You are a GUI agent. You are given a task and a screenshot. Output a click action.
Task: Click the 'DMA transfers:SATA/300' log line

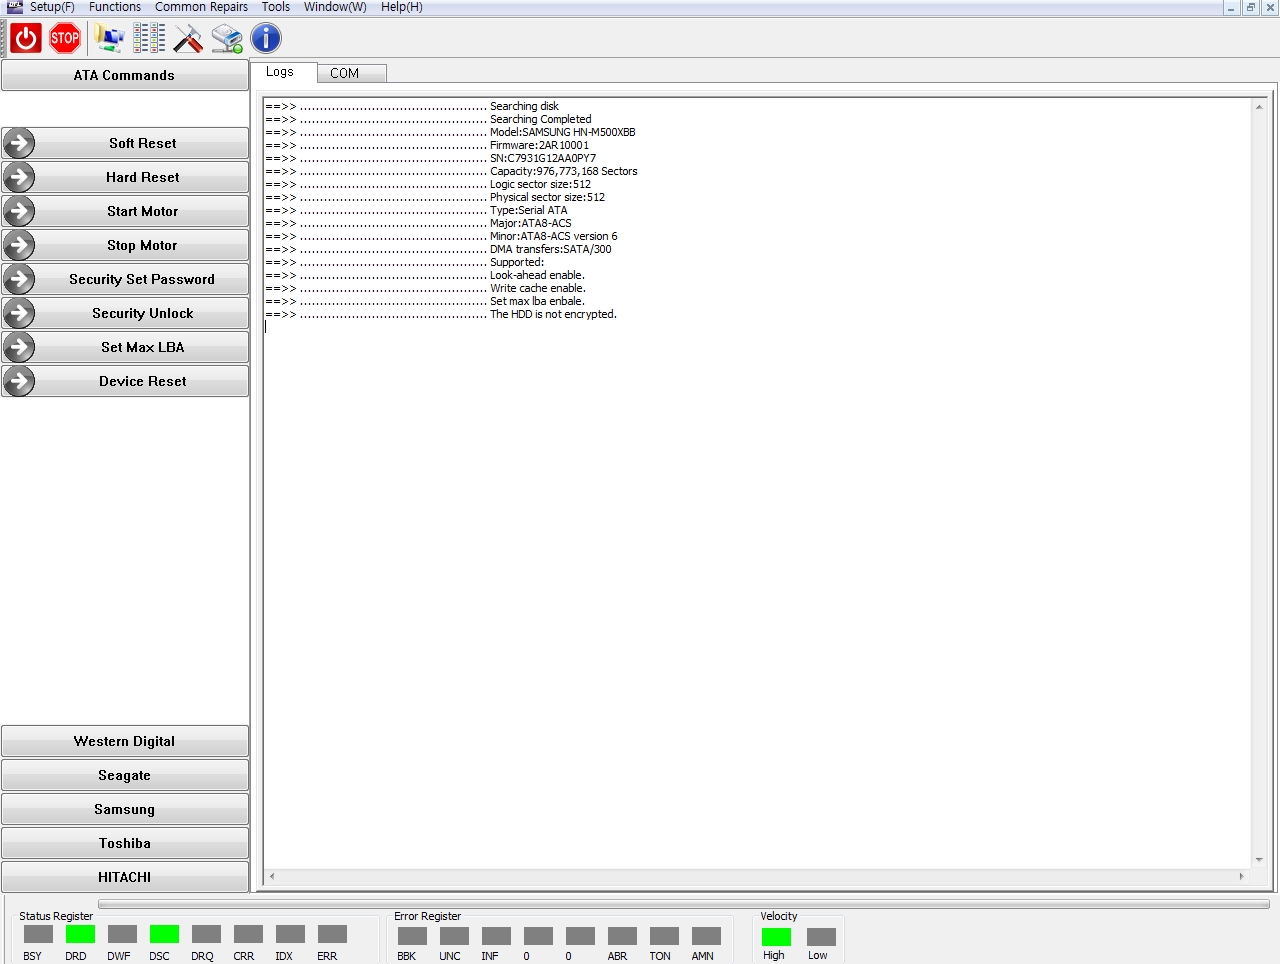pyautogui.click(x=551, y=249)
